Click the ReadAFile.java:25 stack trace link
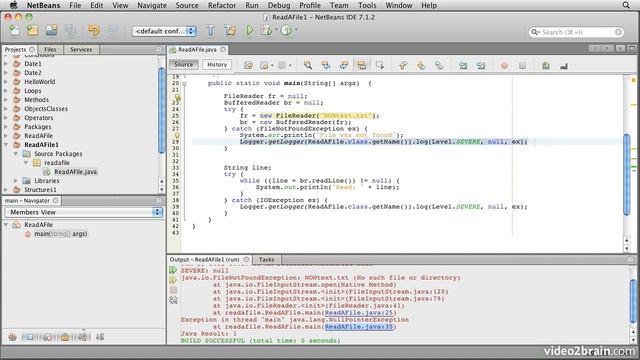This screenshot has width=640, height=360. 359,313
